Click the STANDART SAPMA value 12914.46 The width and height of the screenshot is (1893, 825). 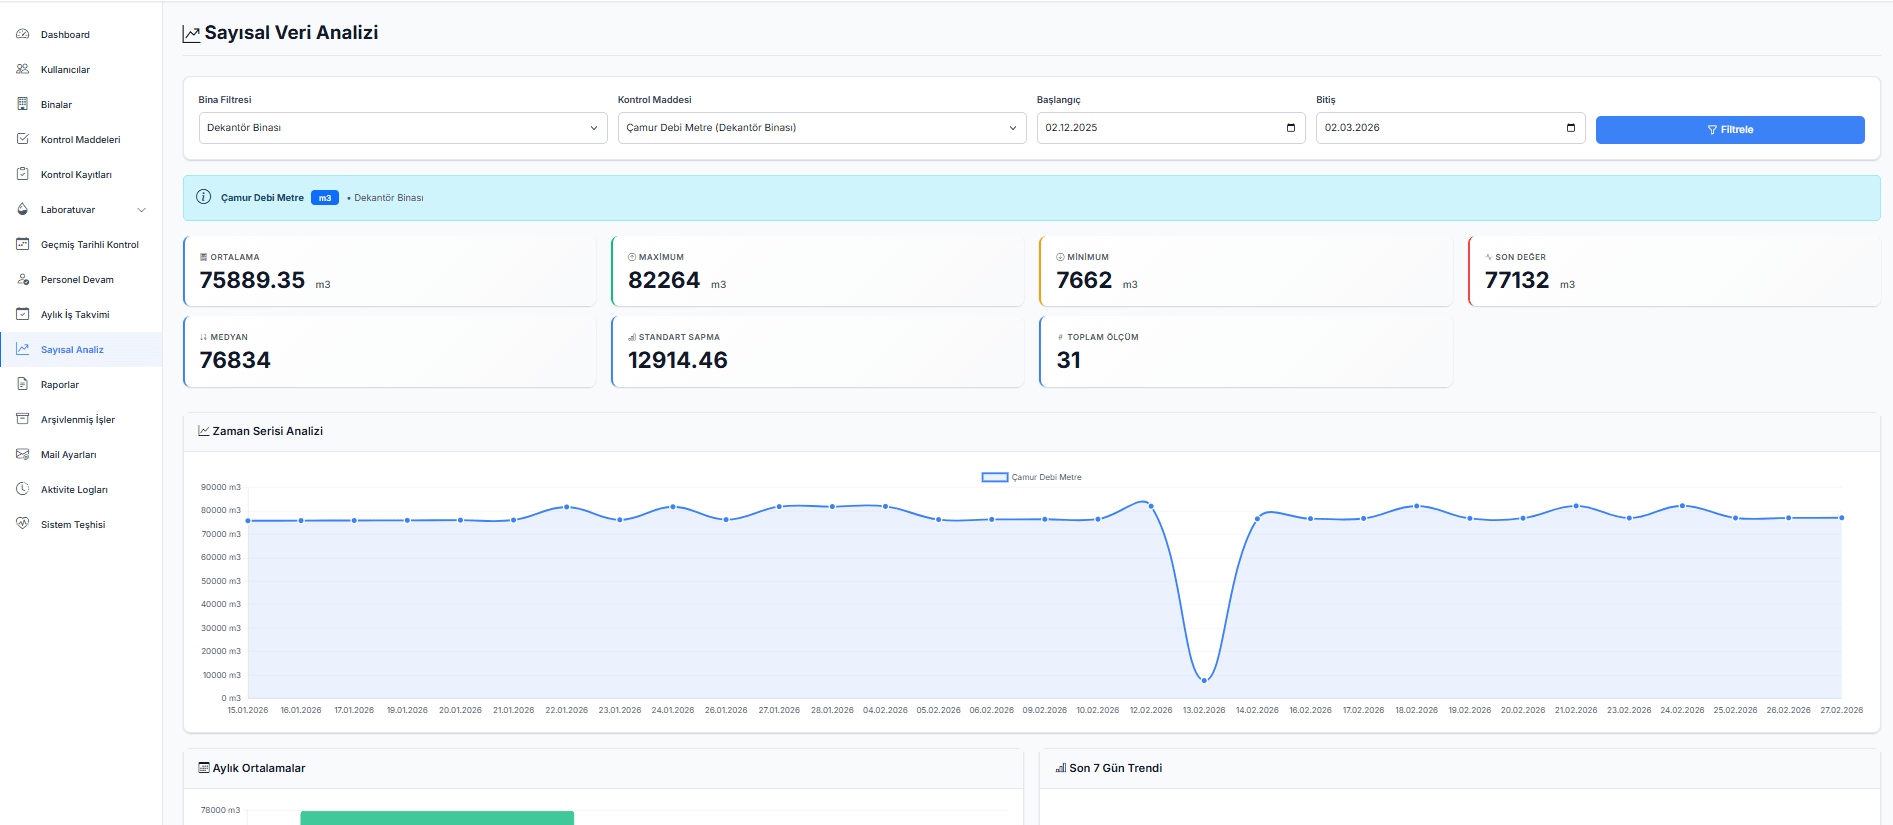click(678, 360)
